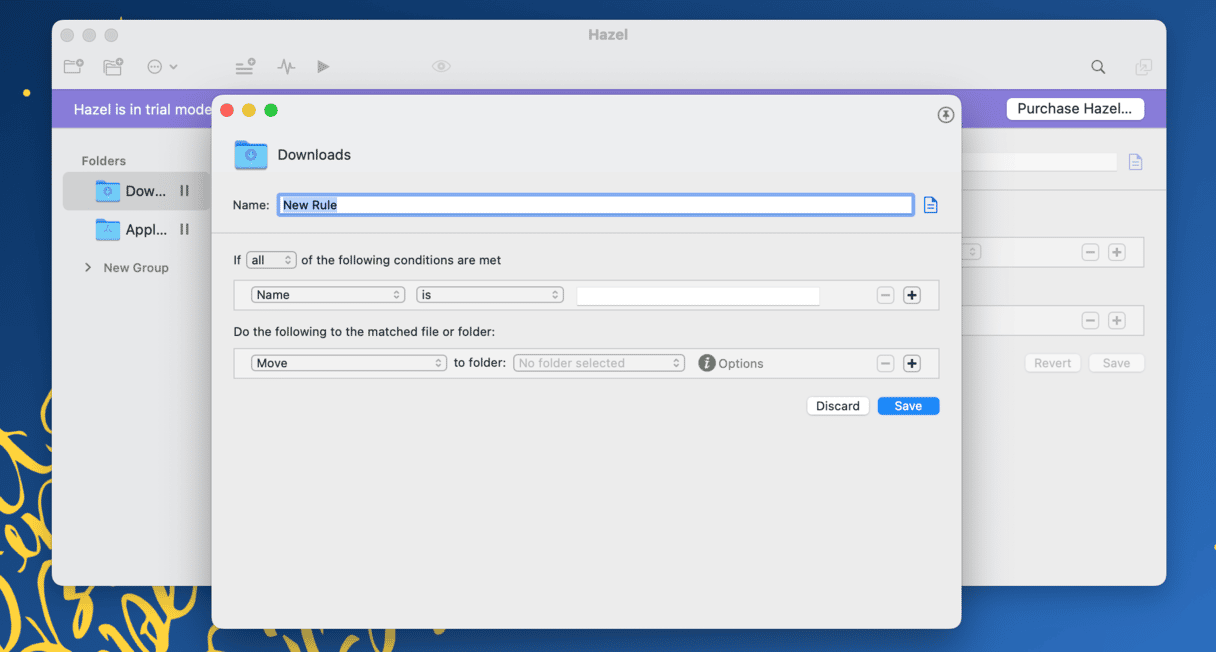Click the 'Hazel is in trial mode' banner text
The height and width of the screenshot is (652, 1216).
143,109
